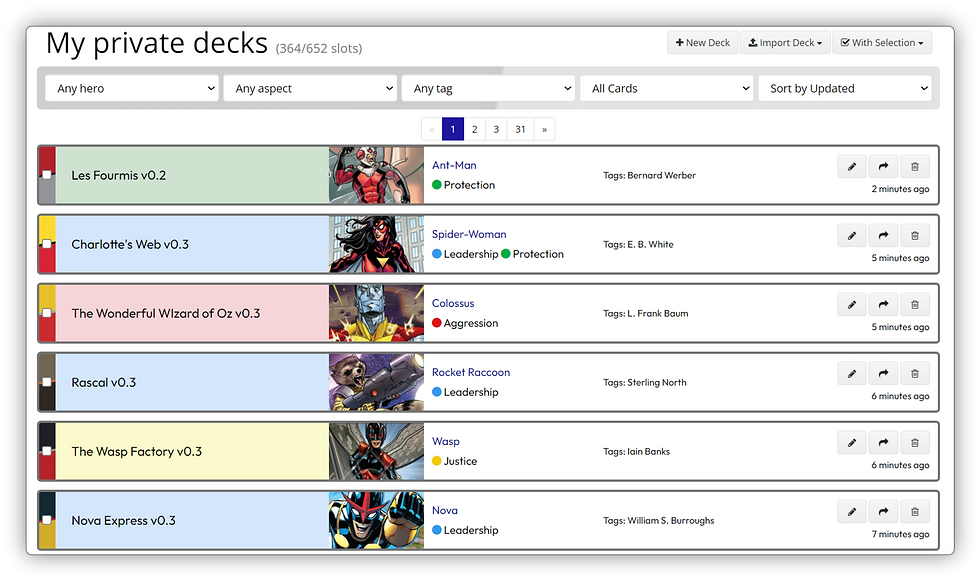Go to pagination page 1

tap(452, 129)
